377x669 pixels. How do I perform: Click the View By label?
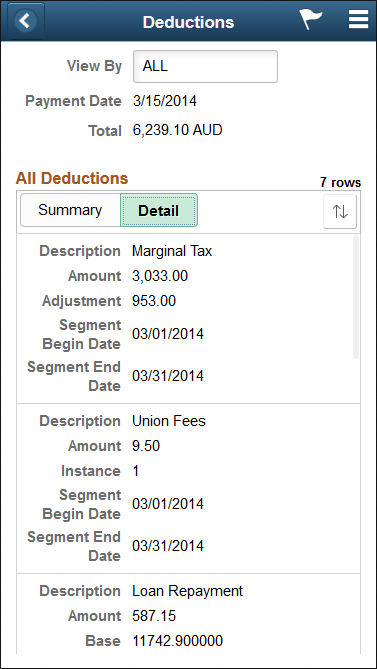[94, 66]
